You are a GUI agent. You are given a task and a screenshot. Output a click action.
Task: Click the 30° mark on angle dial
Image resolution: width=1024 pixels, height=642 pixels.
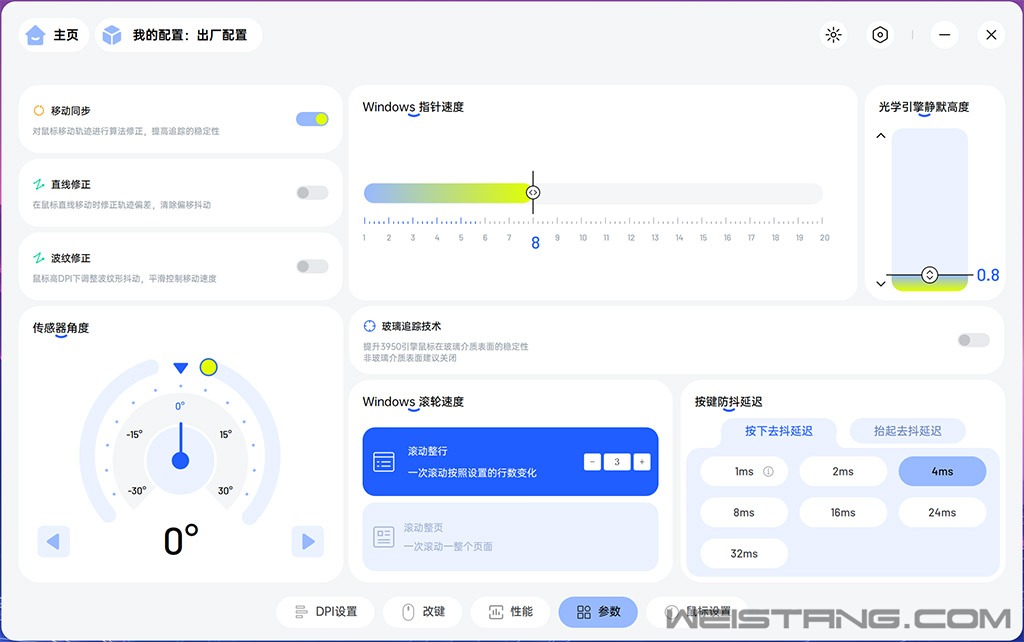[x=225, y=490]
